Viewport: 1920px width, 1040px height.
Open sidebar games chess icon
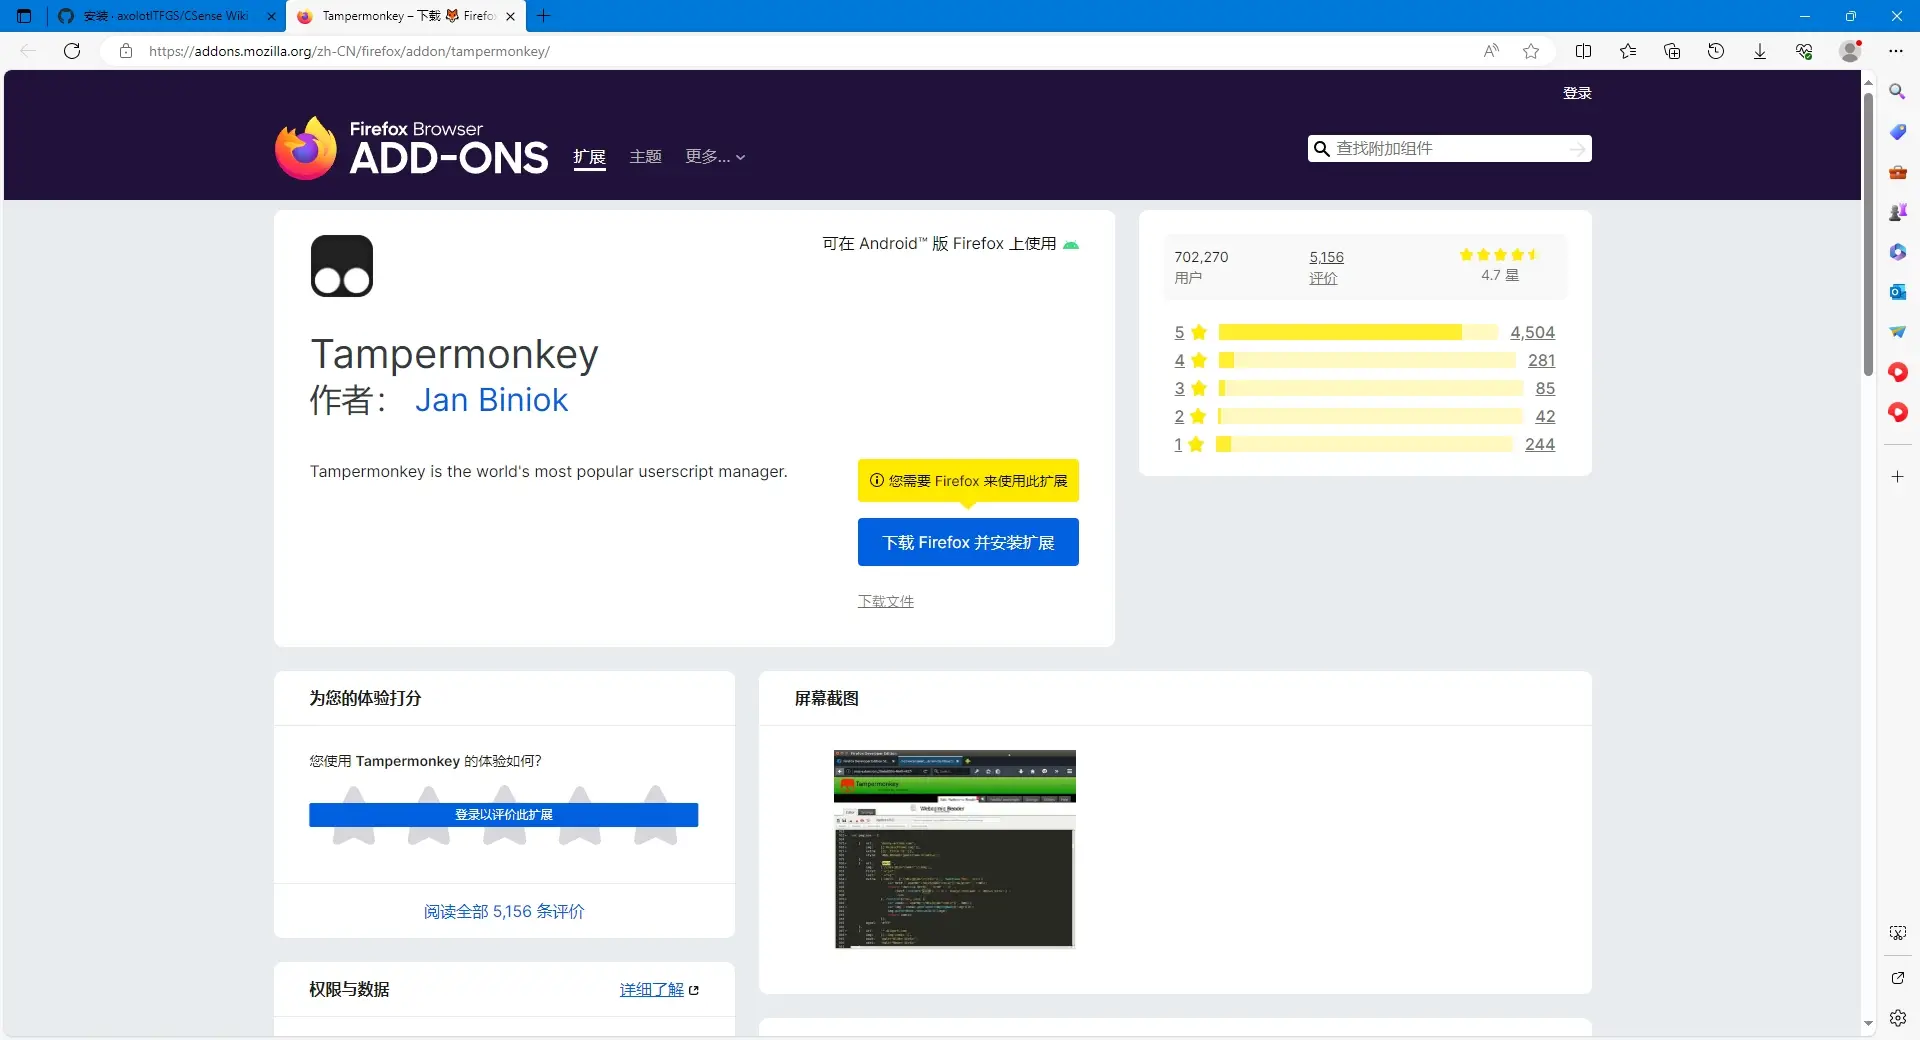[x=1897, y=212]
